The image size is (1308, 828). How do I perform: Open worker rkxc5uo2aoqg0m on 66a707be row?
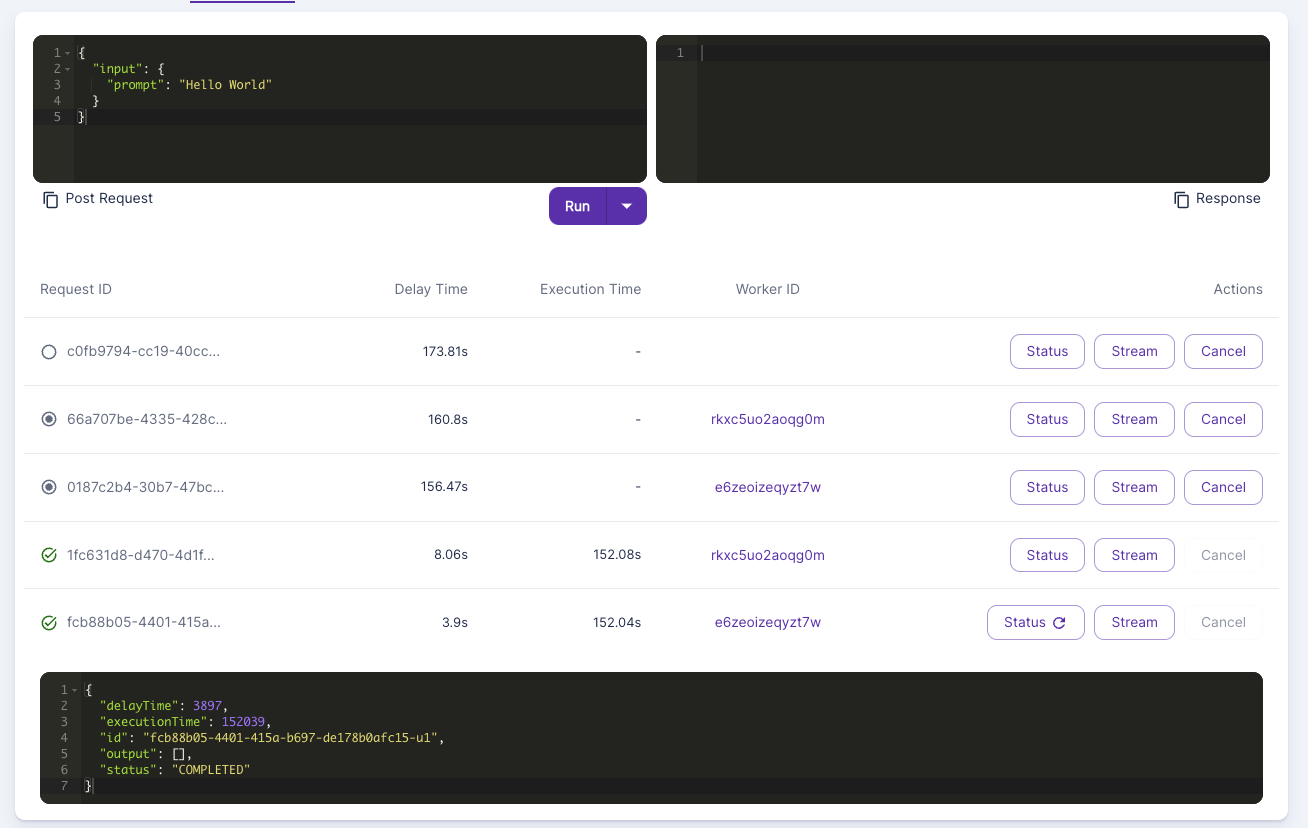coord(768,420)
